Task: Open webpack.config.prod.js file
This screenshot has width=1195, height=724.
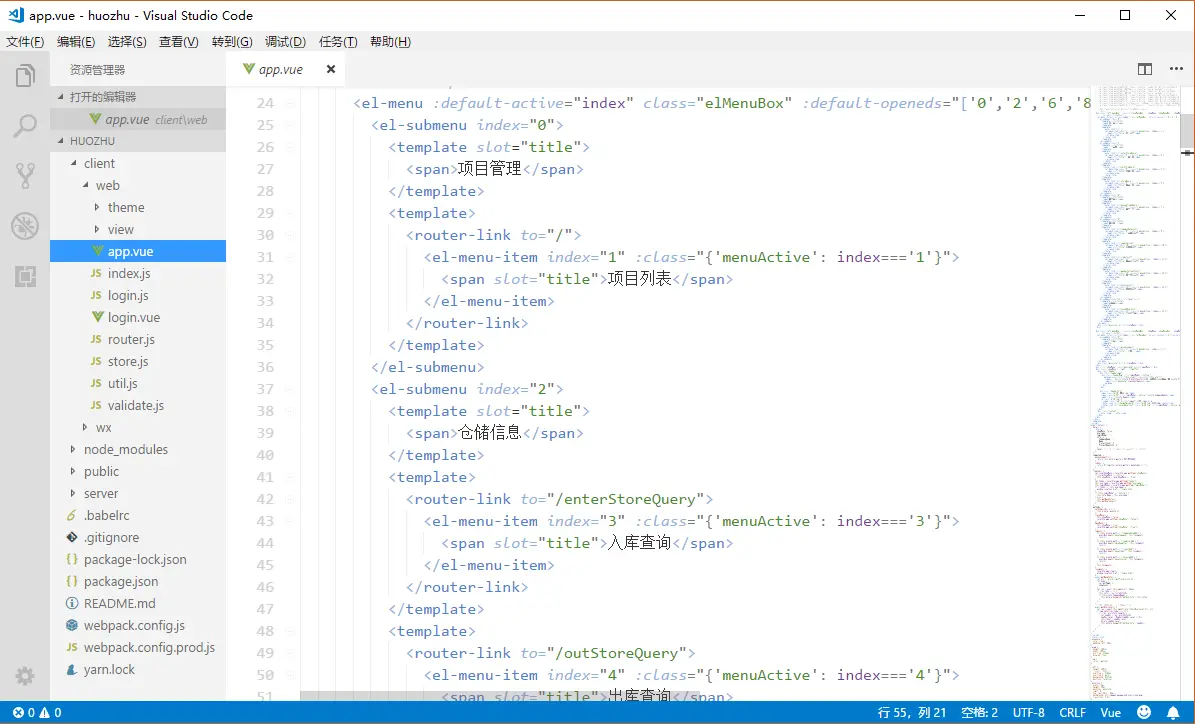Action: click(138, 648)
